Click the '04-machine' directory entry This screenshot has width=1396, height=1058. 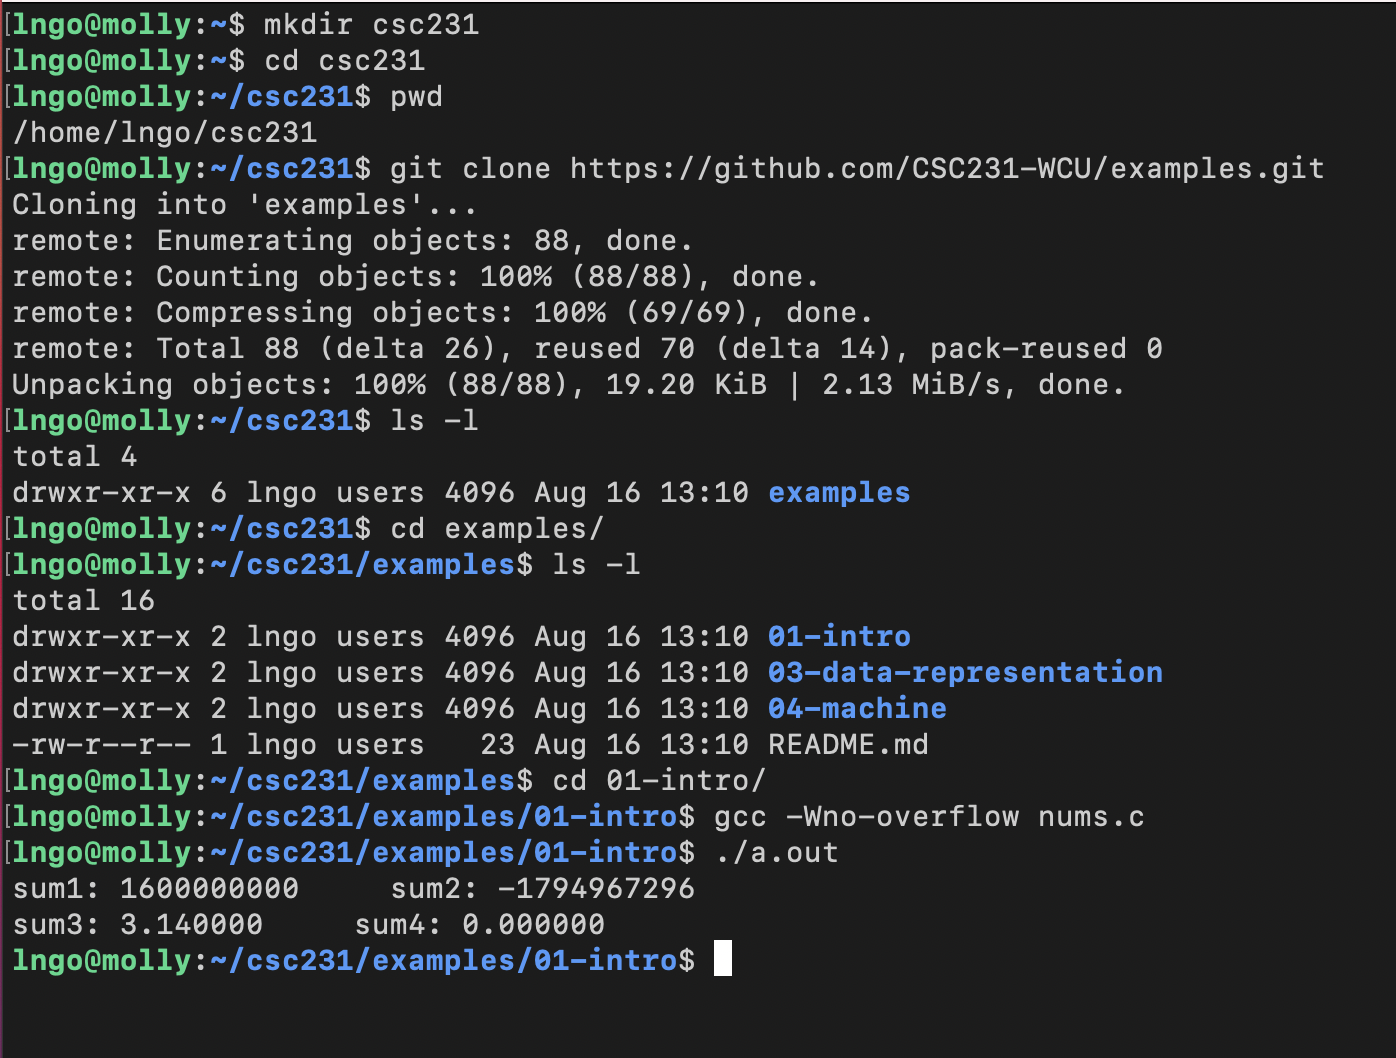(857, 708)
